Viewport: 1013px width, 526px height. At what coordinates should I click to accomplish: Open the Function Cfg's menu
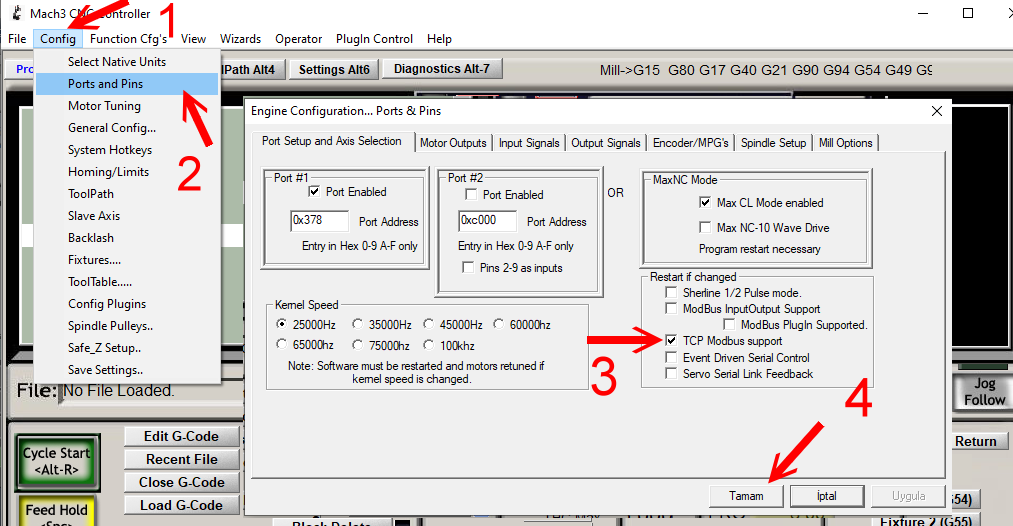(x=129, y=39)
